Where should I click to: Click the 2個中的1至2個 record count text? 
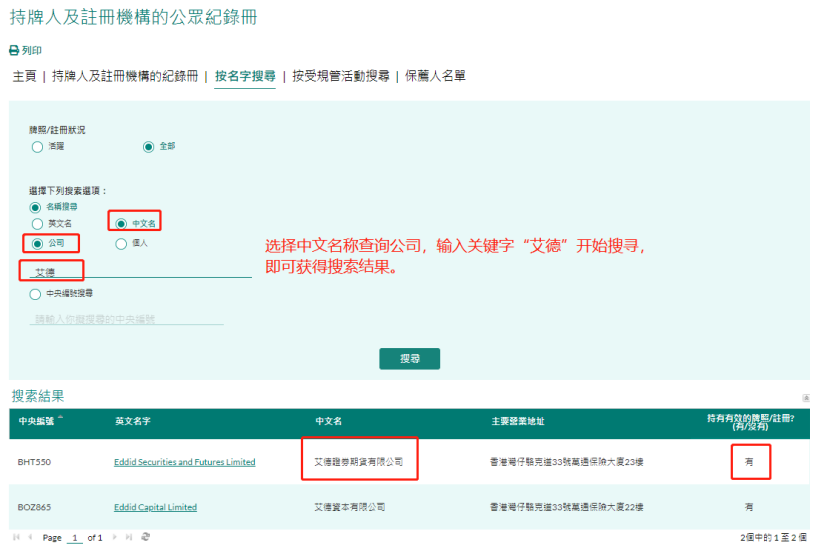[x=773, y=537]
